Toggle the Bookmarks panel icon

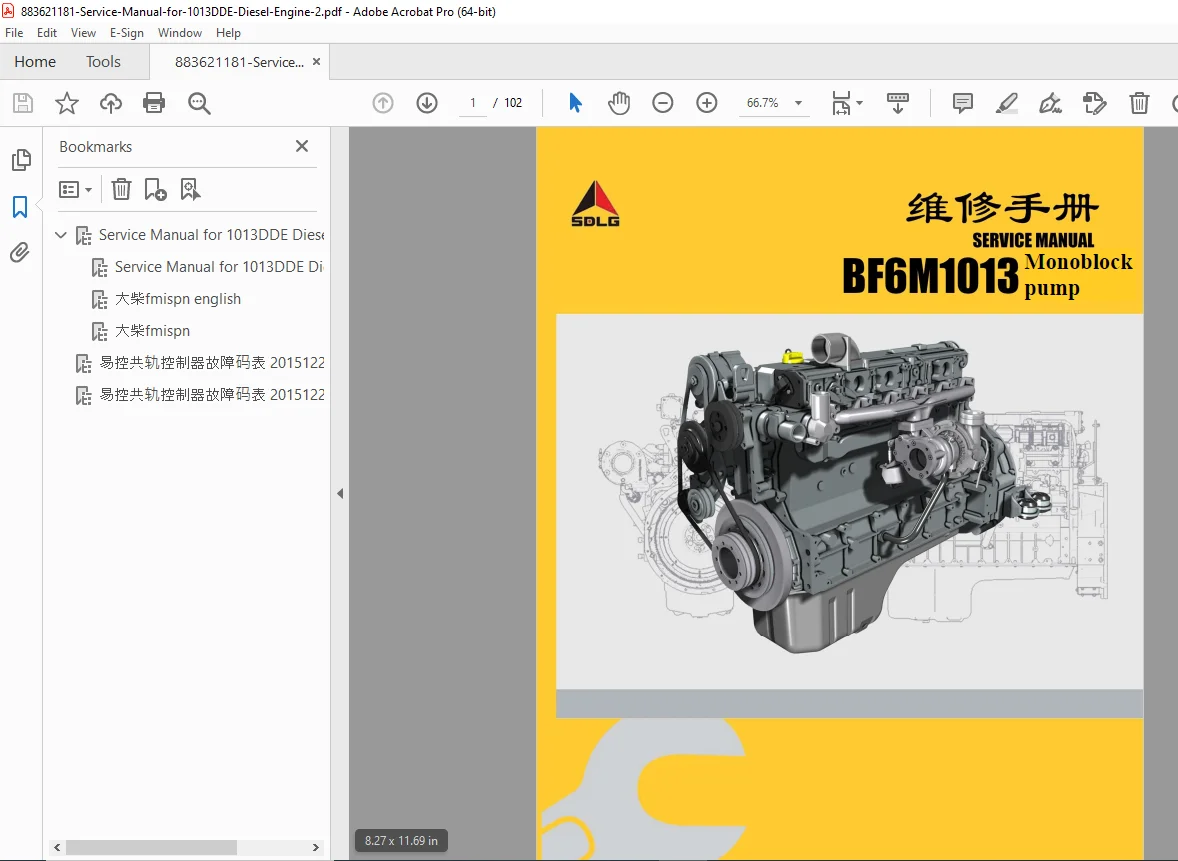tap(20, 207)
